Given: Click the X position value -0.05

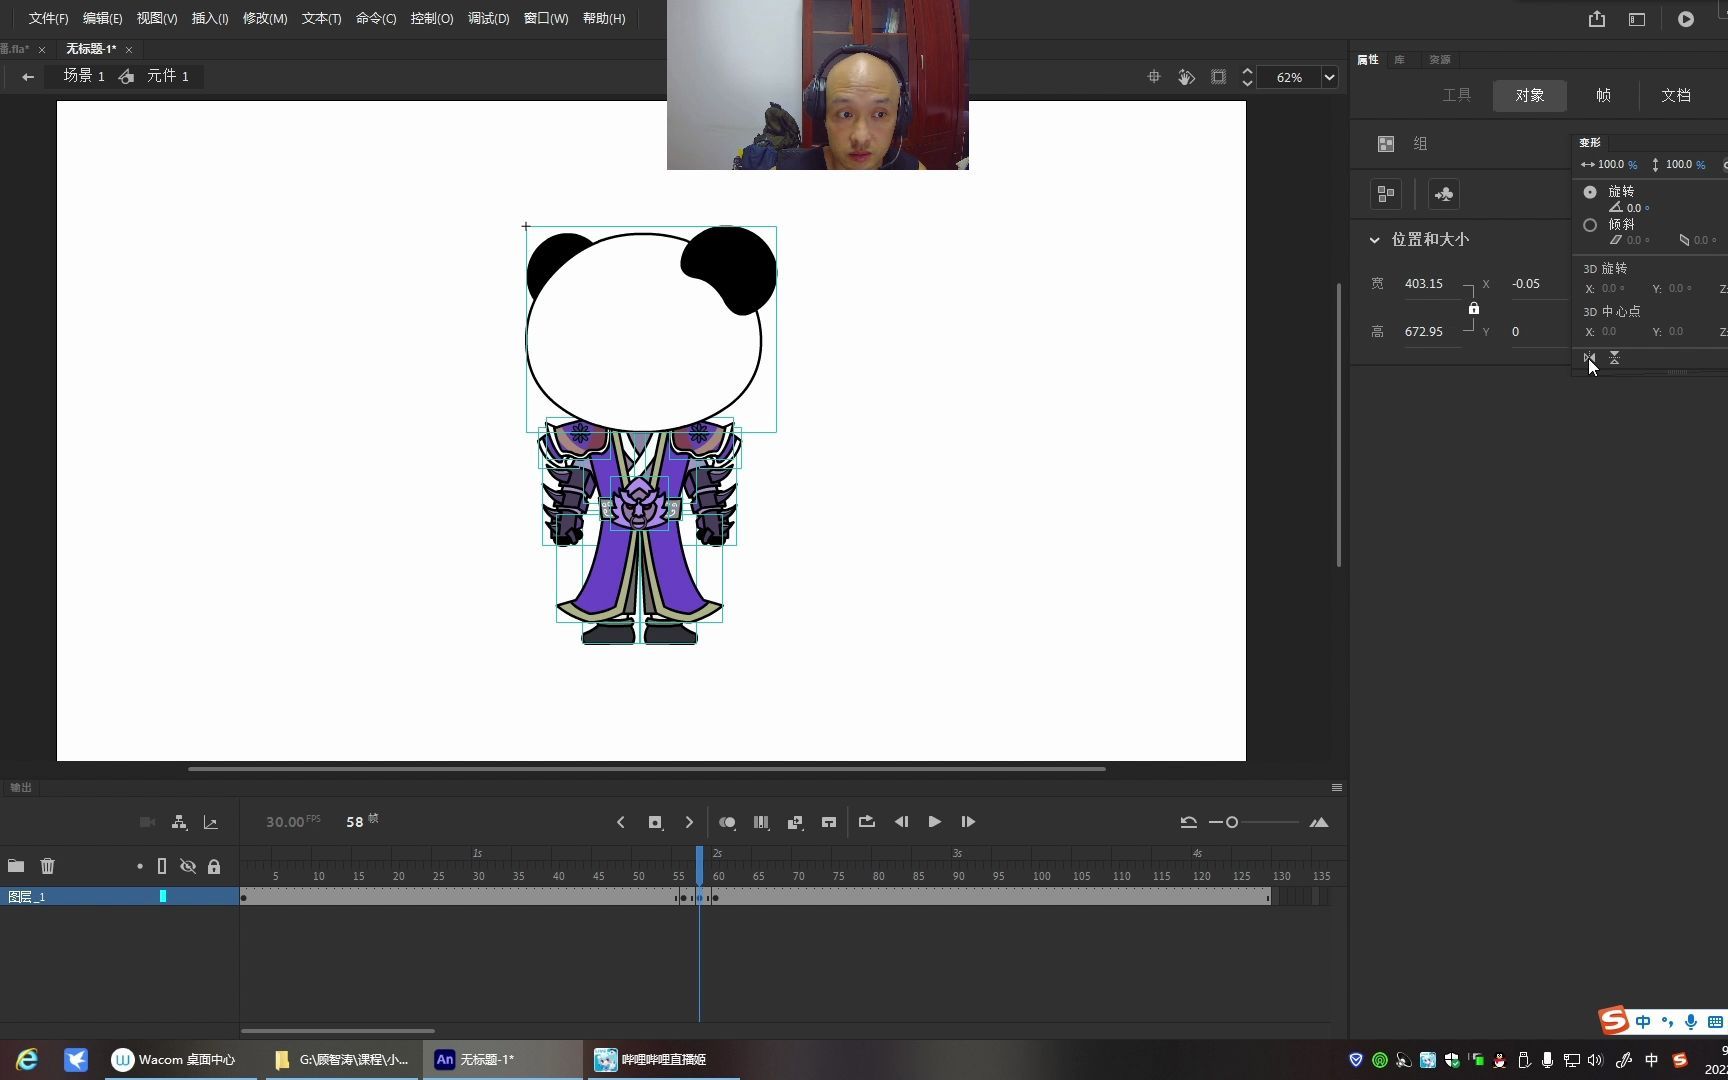Looking at the screenshot, I should click(x=1526, y=284).
